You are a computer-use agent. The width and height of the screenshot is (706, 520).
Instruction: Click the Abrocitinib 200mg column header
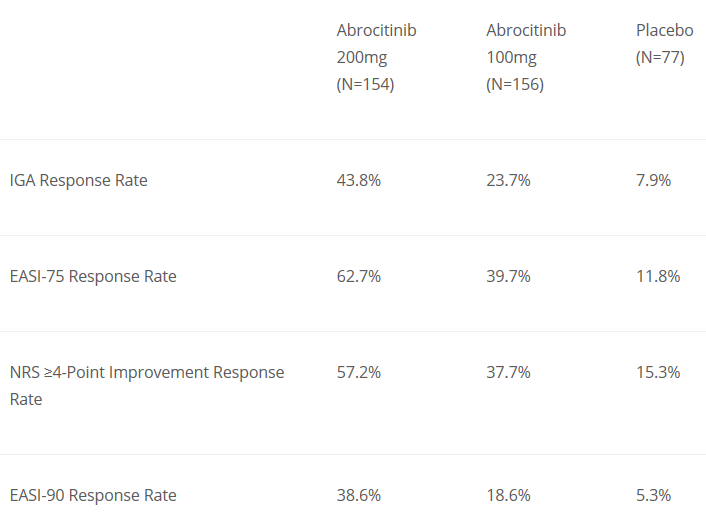(x=376, y=44)
